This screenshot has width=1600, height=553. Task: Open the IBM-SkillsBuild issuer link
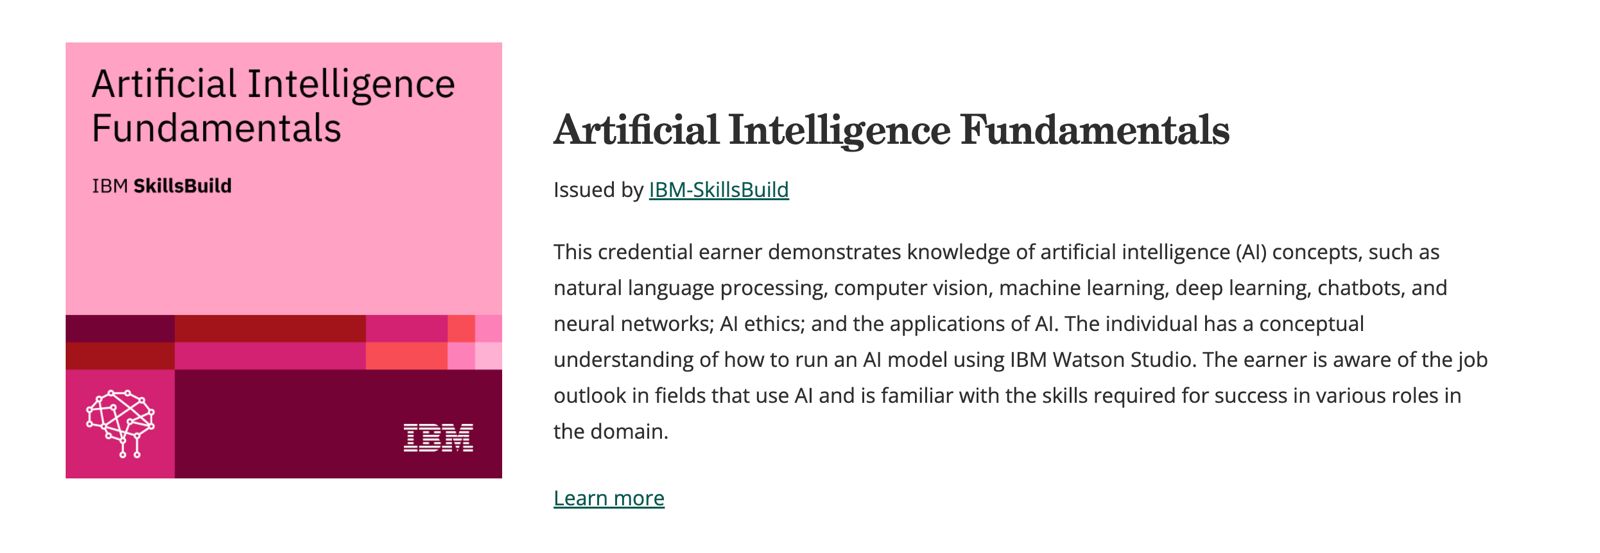coord(718,190)
